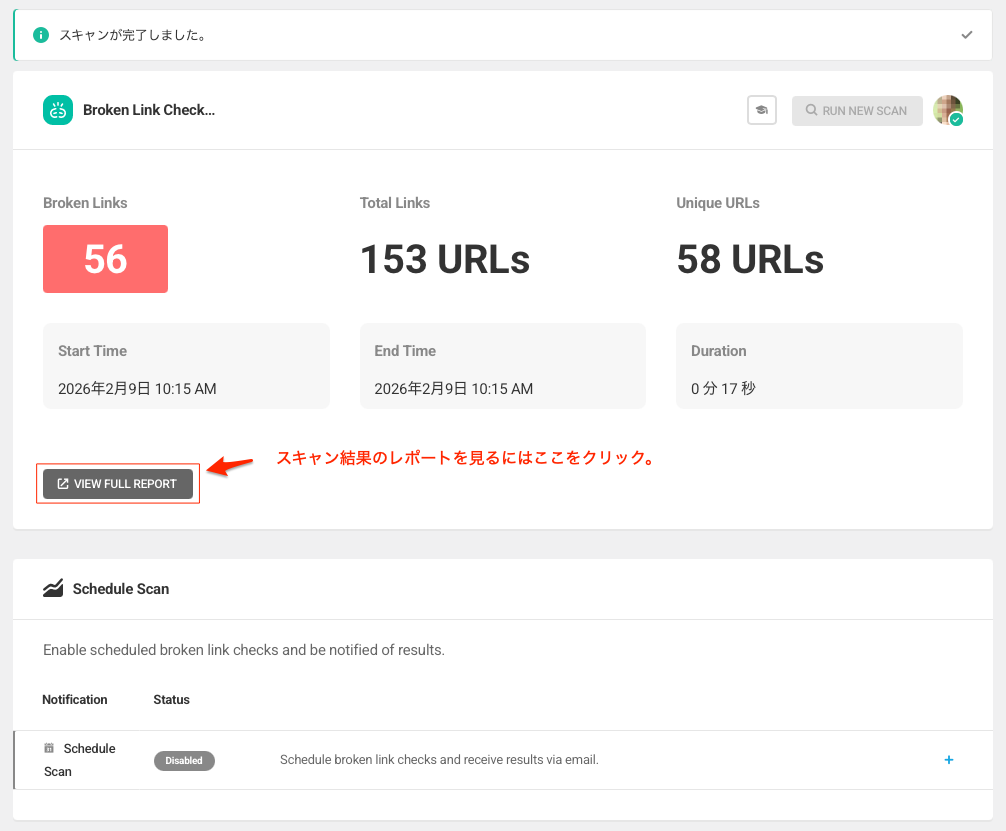Select the Notification column header
1006x831 pixels.
click(75, 700)
